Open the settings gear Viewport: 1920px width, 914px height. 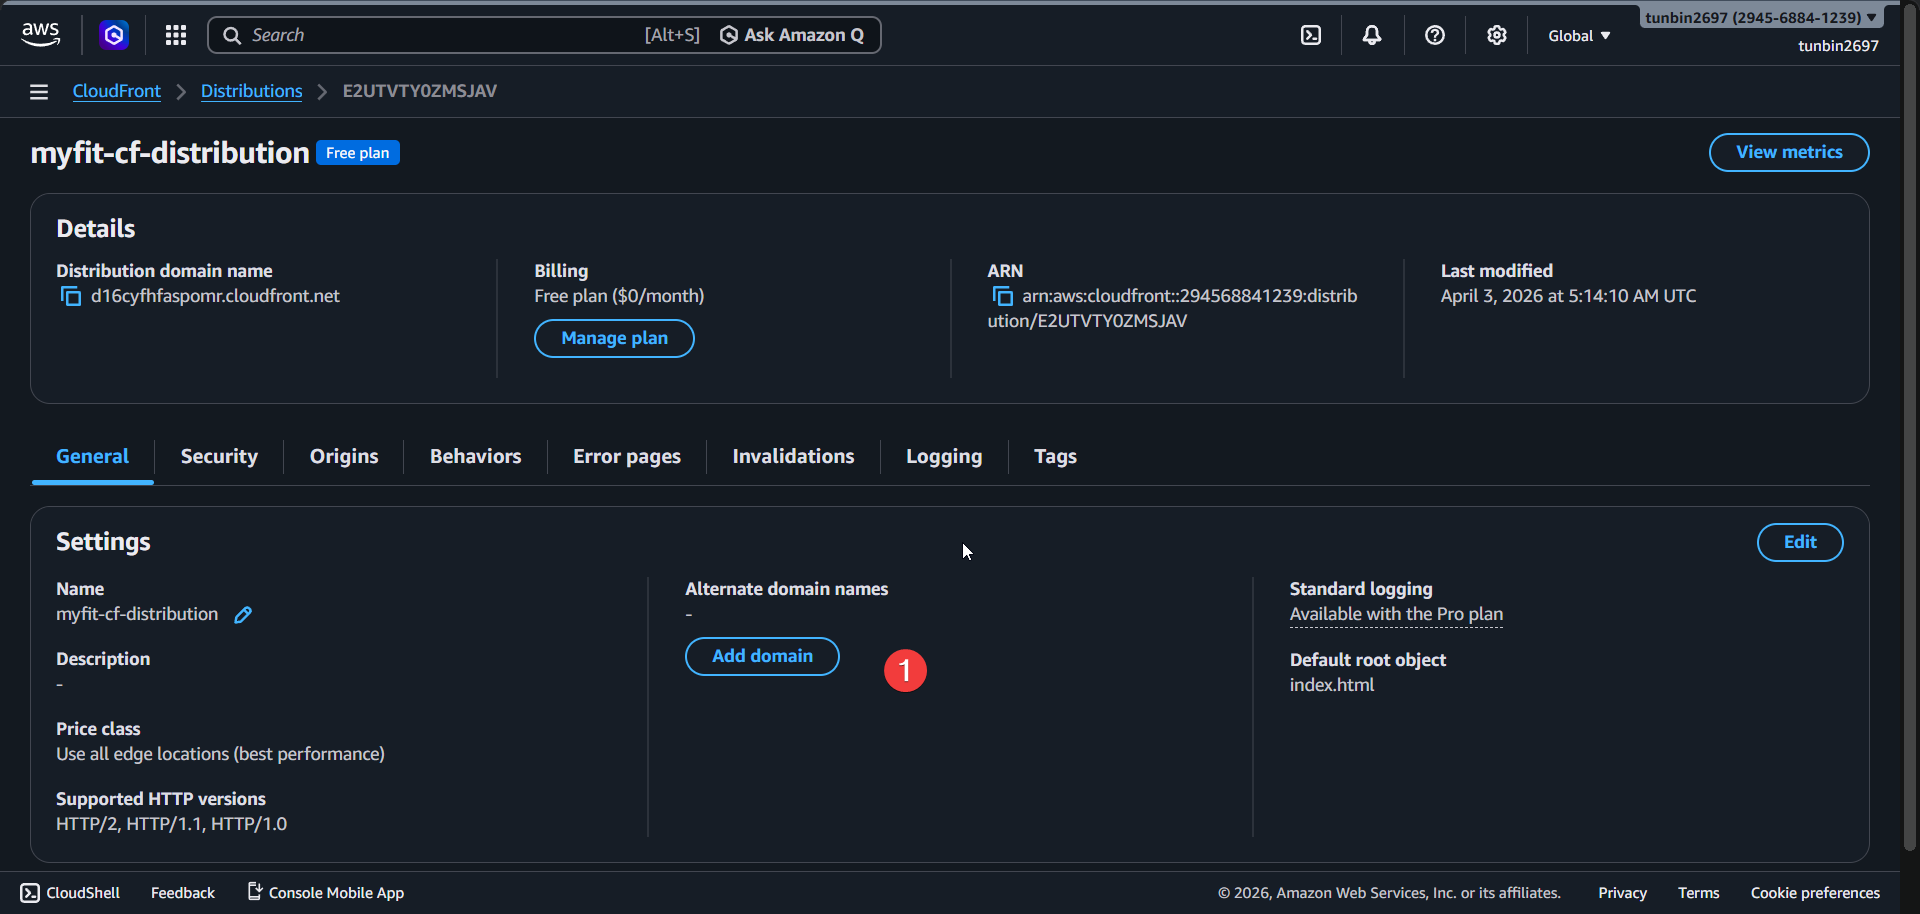pyautogui.click(x=1497, y=35)
